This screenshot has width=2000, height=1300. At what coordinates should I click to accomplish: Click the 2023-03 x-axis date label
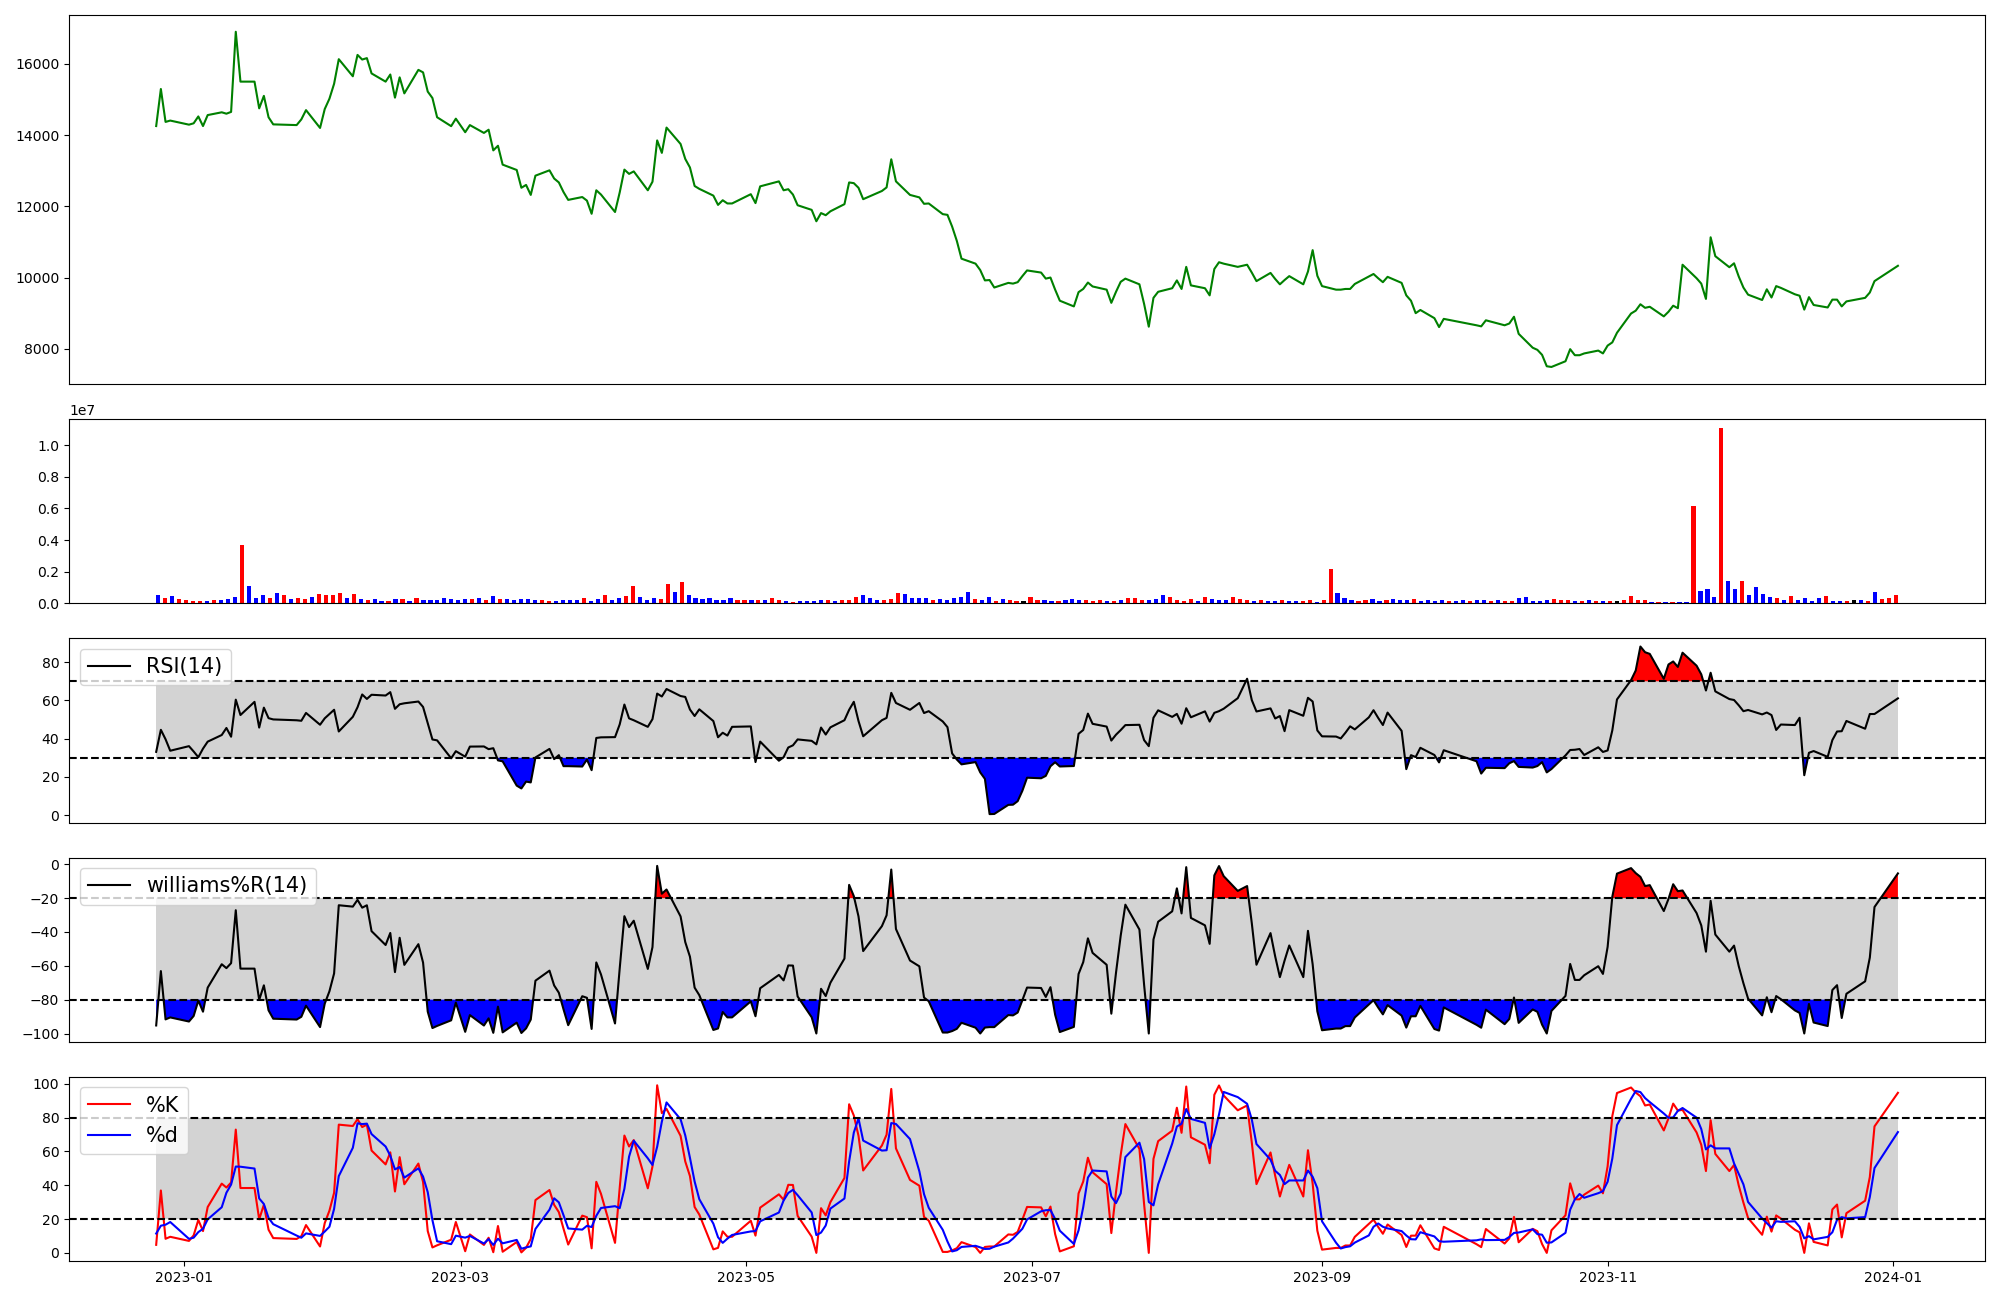(x=461, y=1277)
